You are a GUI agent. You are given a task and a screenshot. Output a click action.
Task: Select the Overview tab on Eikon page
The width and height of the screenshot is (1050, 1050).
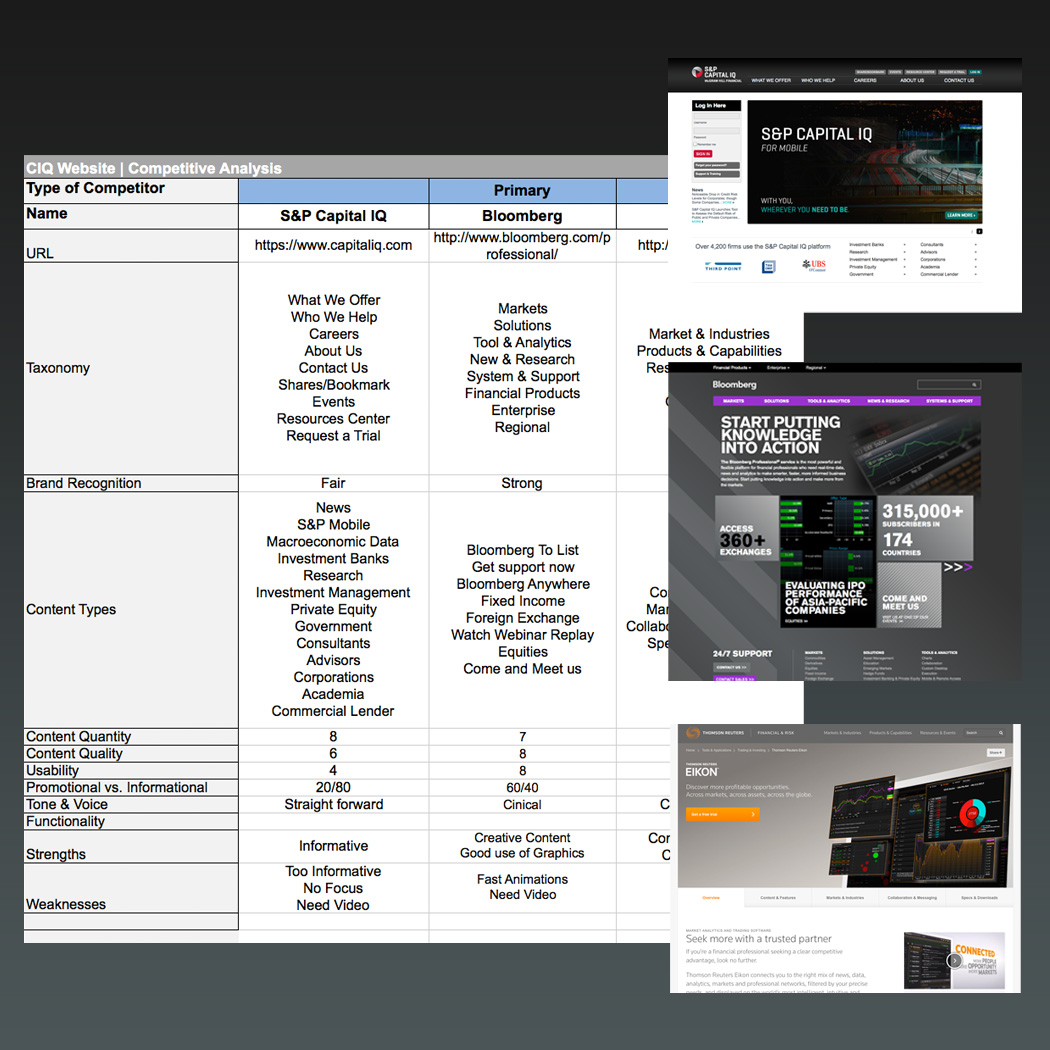click(710, 897)
